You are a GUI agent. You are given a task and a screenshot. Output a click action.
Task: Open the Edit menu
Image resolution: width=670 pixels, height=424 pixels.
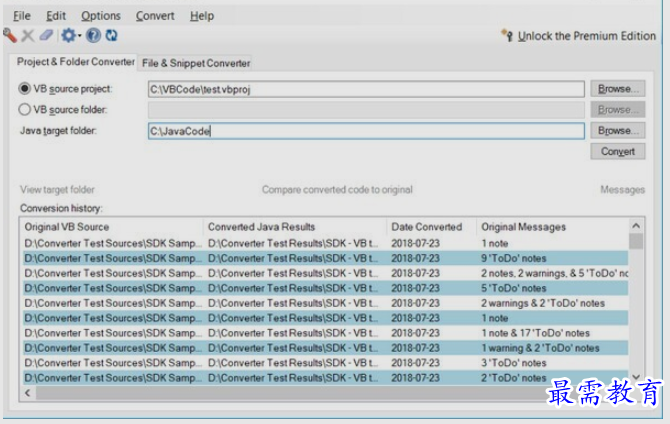[56, 16]
